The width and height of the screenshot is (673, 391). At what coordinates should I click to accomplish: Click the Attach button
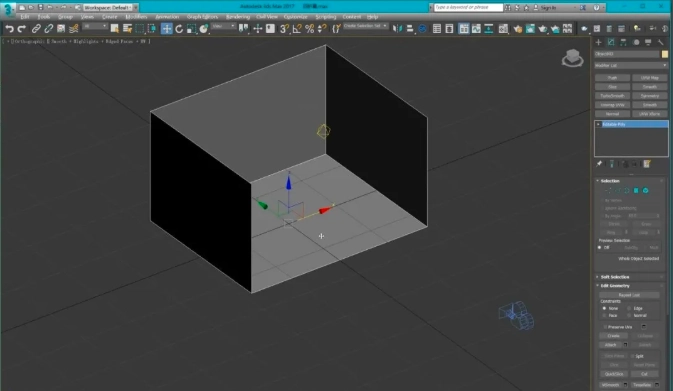tap(610, 345)
